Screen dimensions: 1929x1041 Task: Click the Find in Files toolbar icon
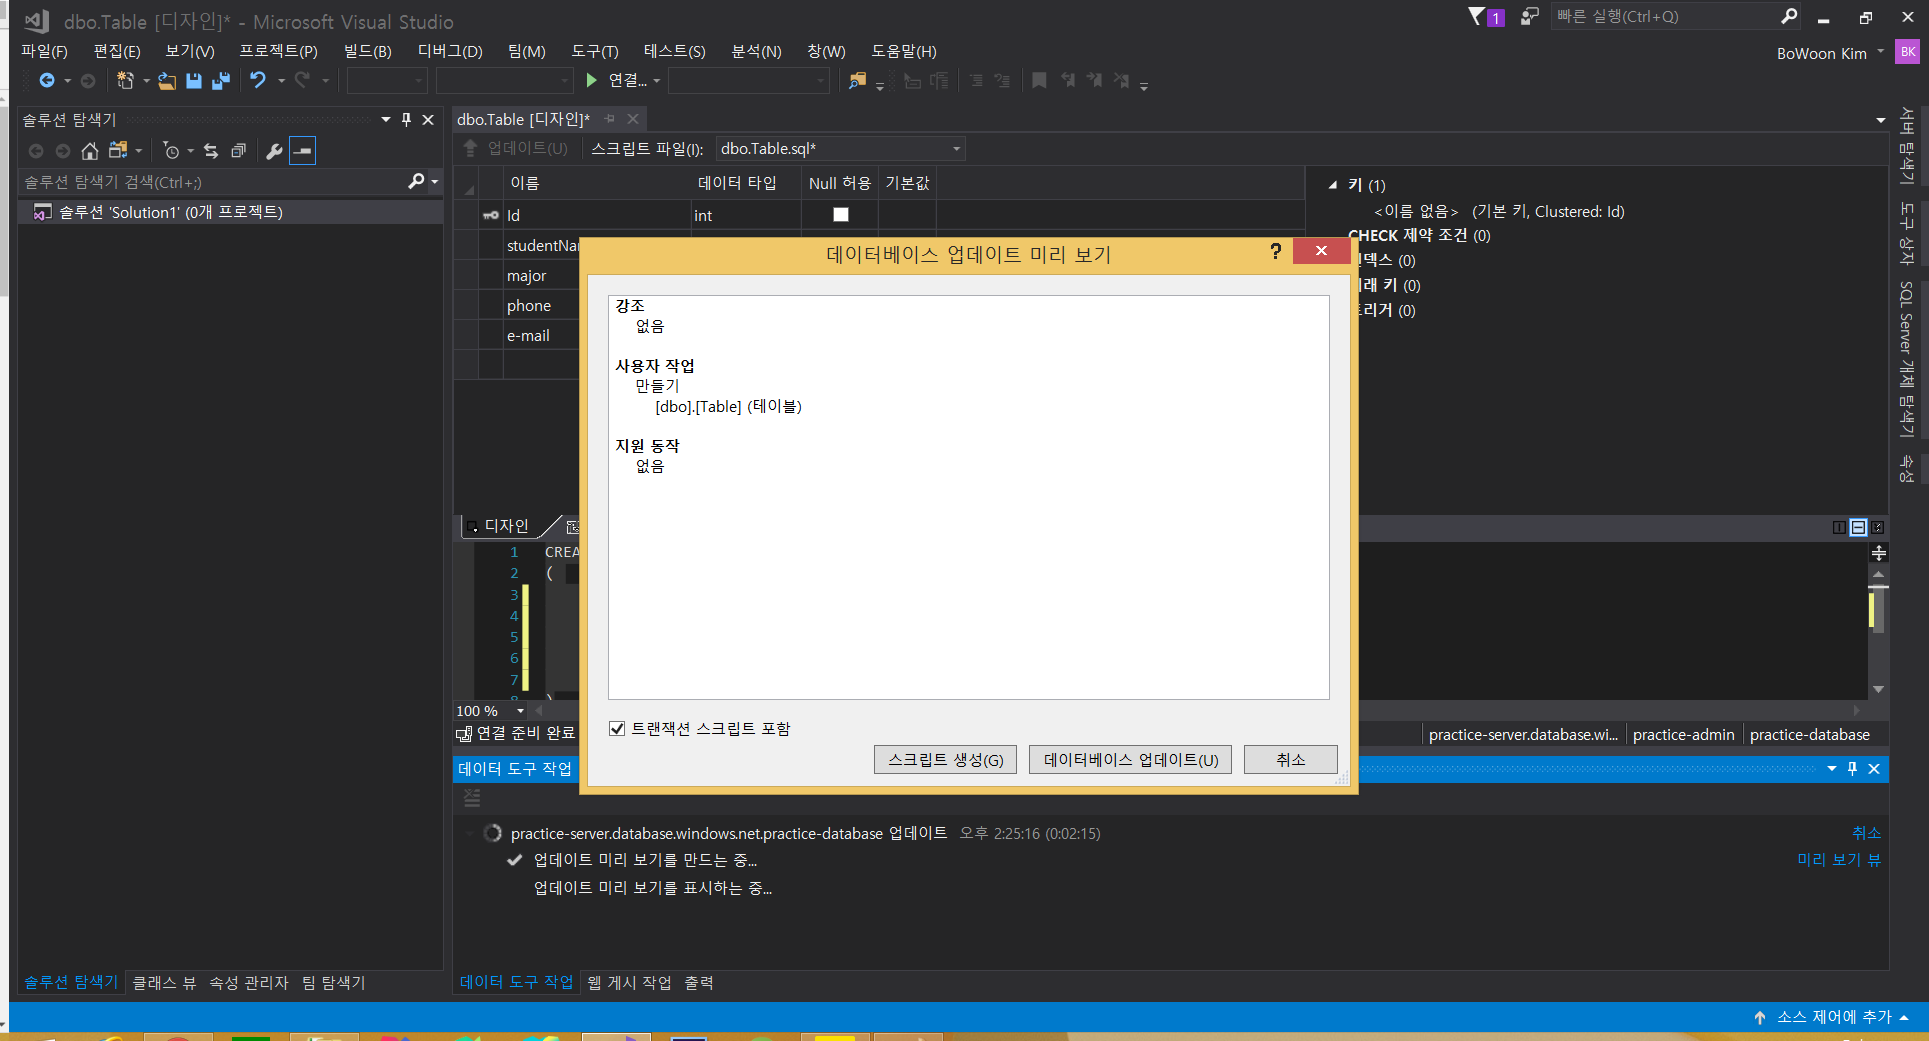857,81
